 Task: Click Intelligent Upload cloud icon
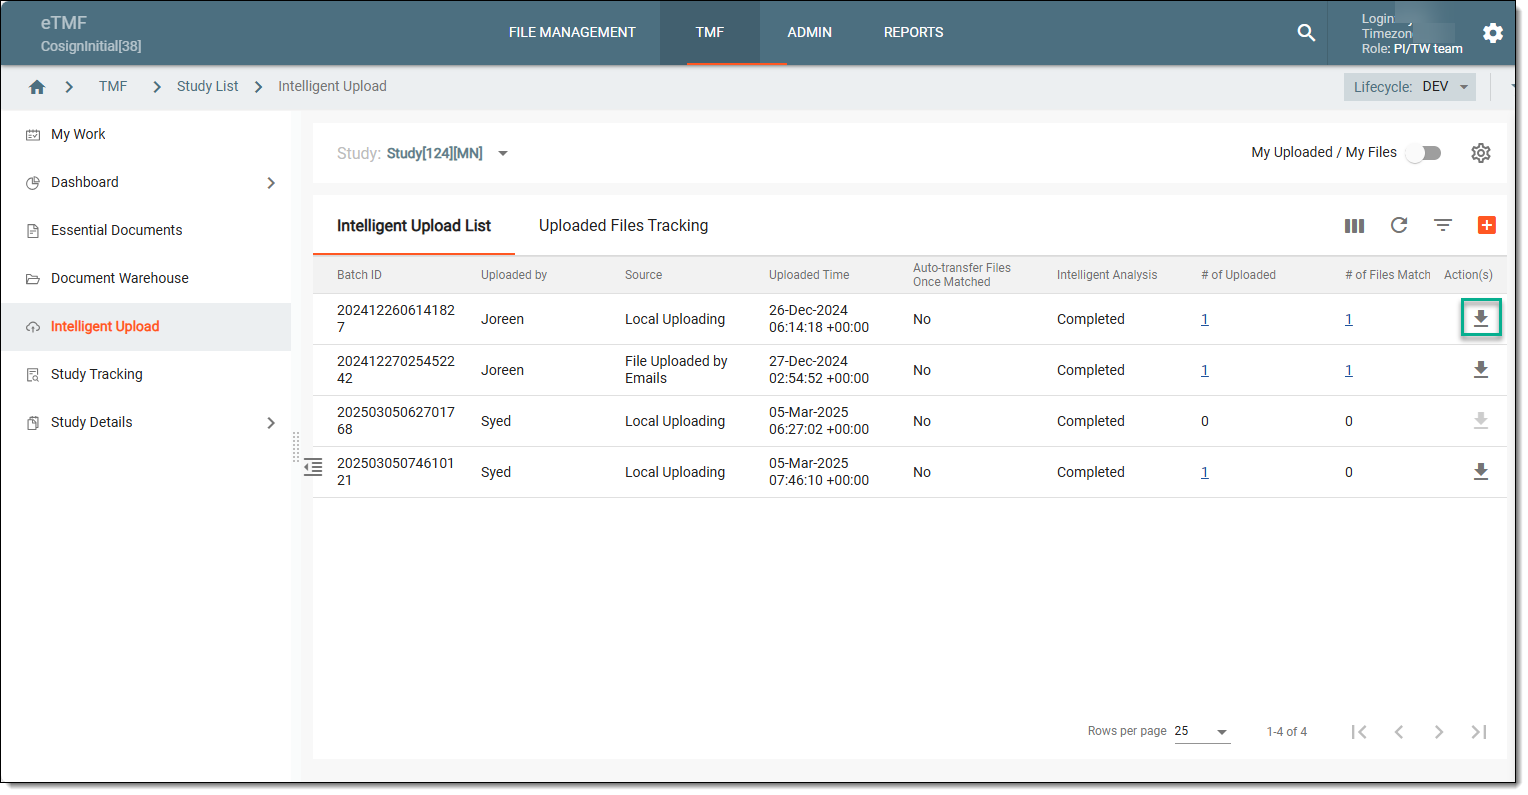pyautogui.click(x=32, y=327)
